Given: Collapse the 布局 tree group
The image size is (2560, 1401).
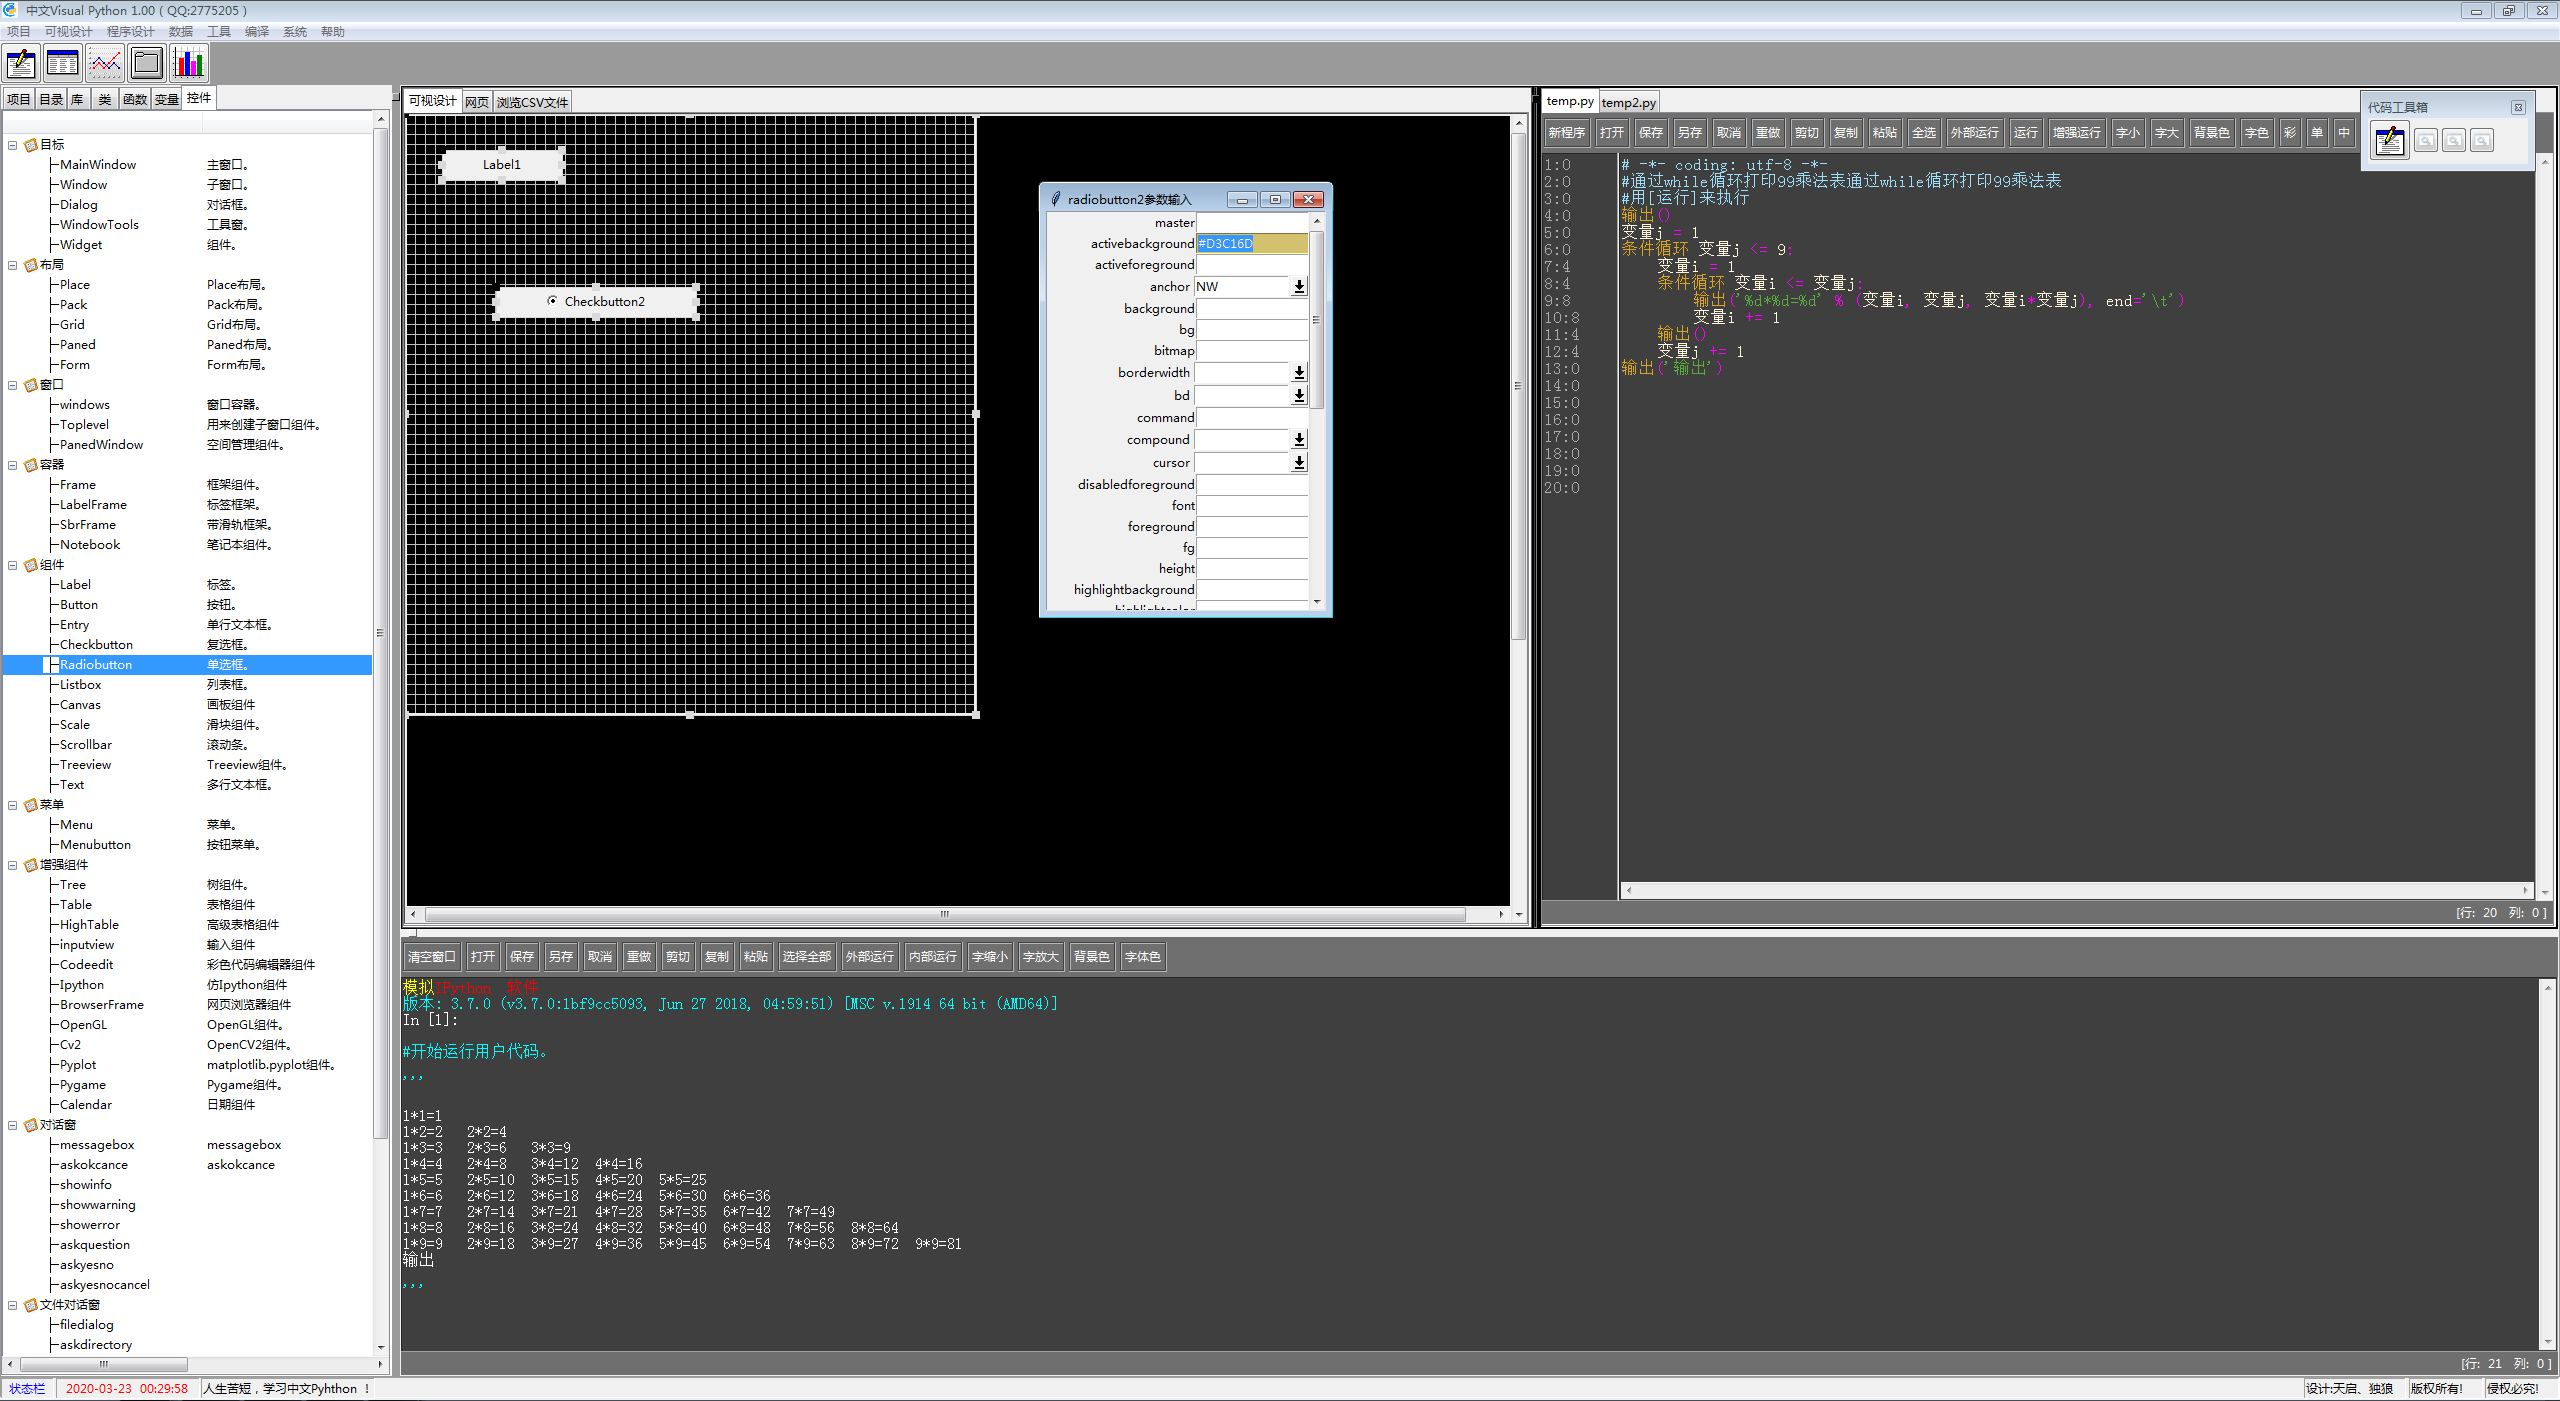Looking at the screenshot, I should coord(13,265).
